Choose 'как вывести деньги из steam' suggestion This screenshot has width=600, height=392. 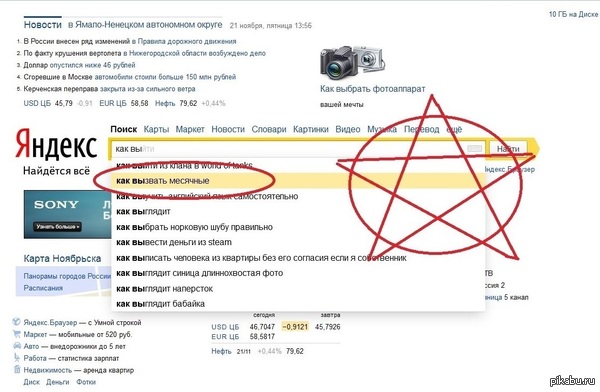(x=298, y=242)
